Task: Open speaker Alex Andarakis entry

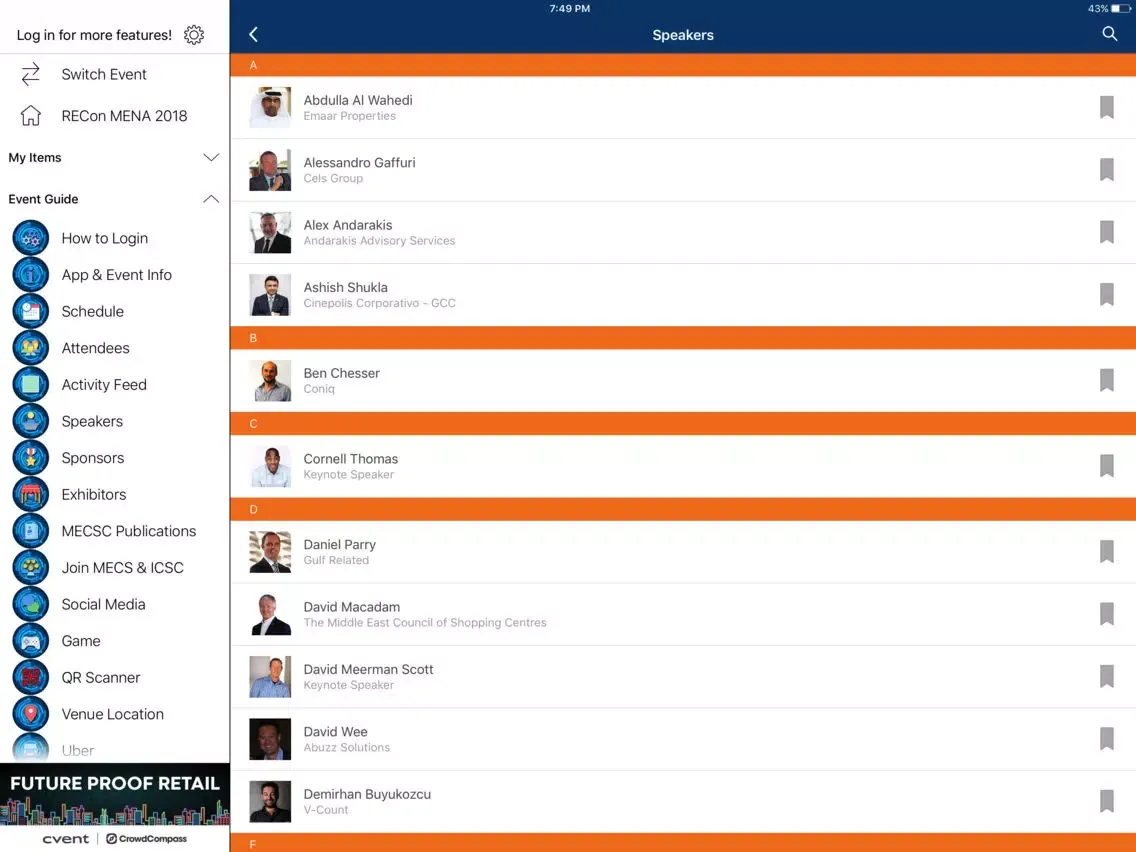Action: [x=682, y=233]
